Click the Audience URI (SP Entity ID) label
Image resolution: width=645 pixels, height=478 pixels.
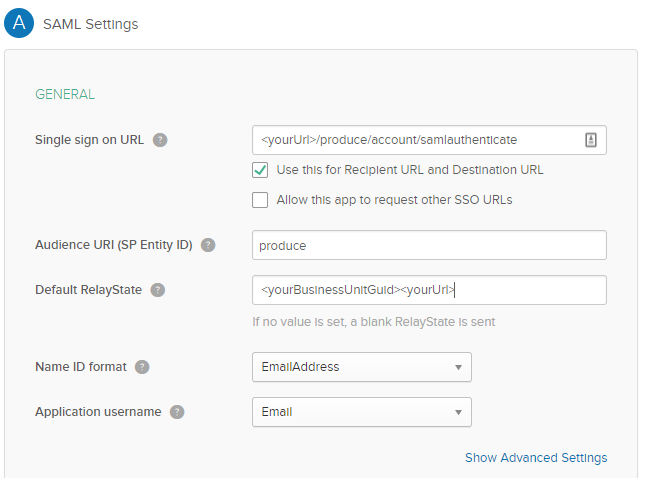coord(113,245)
